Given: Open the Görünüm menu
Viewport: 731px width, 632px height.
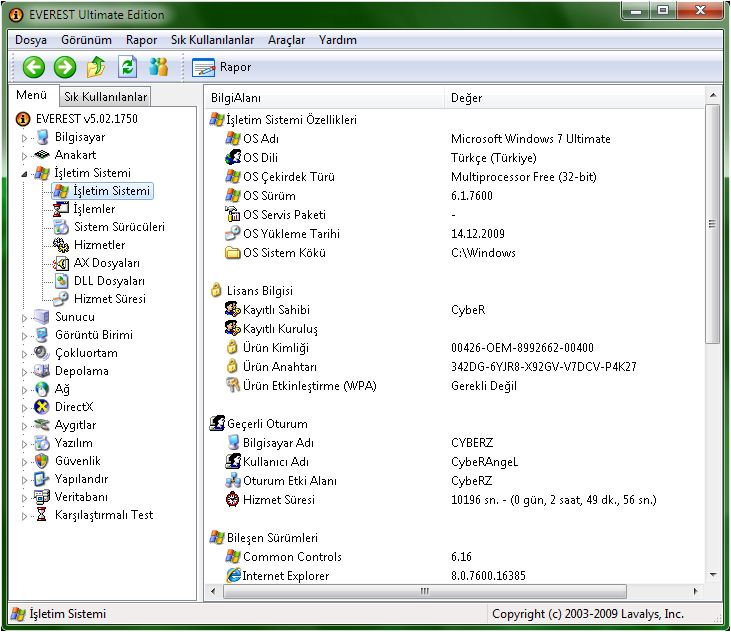Looking at the screenshot, I should 86,40.
